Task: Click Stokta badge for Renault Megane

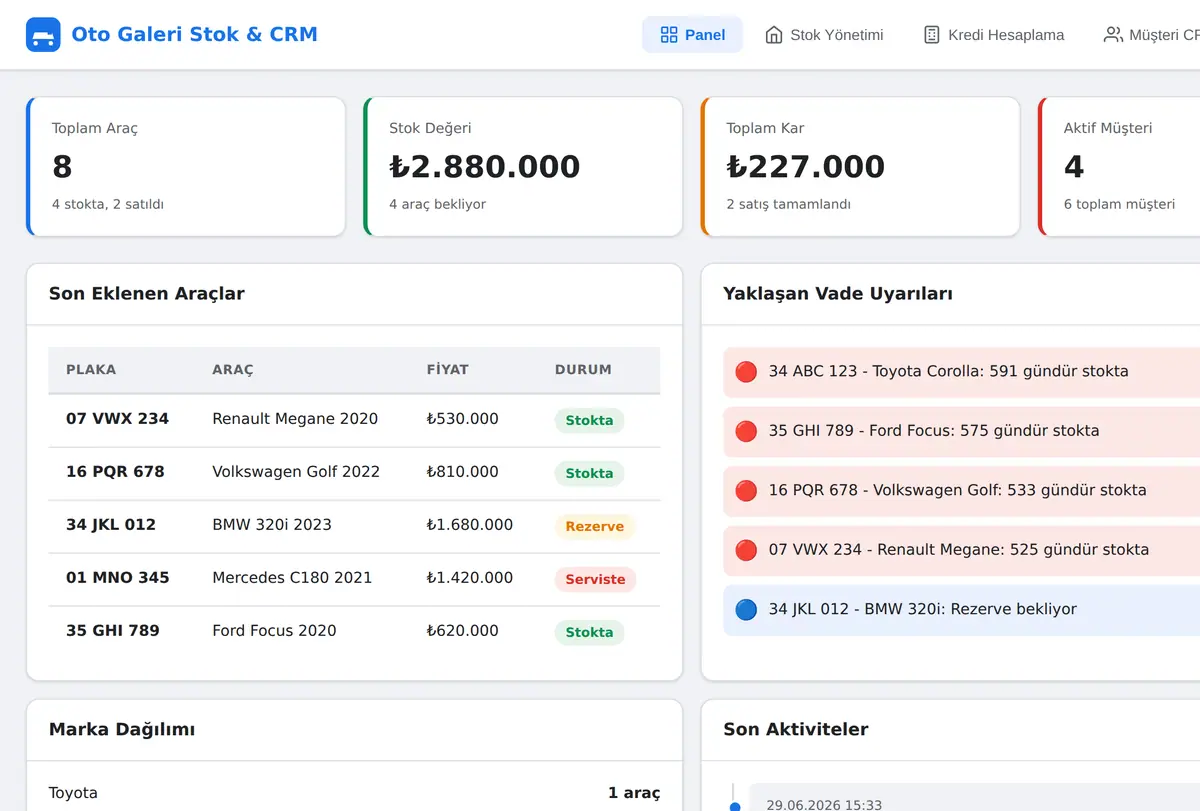Action: click(589, 421)
